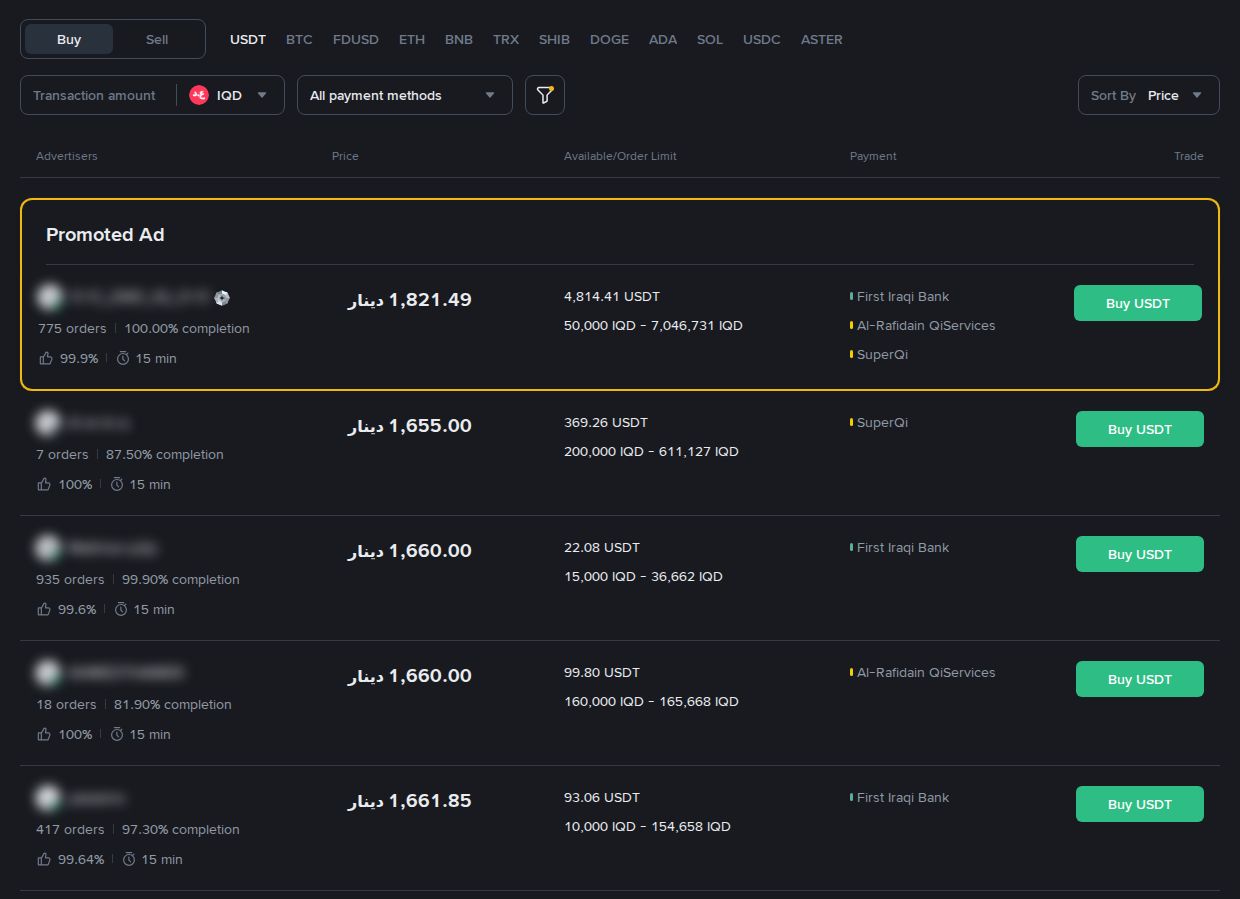The width and height of the screenshot is (1240, 899).
Task: Click clock icon in the 775 orders row
Action: pyautogui.click(x=123, y=358)
